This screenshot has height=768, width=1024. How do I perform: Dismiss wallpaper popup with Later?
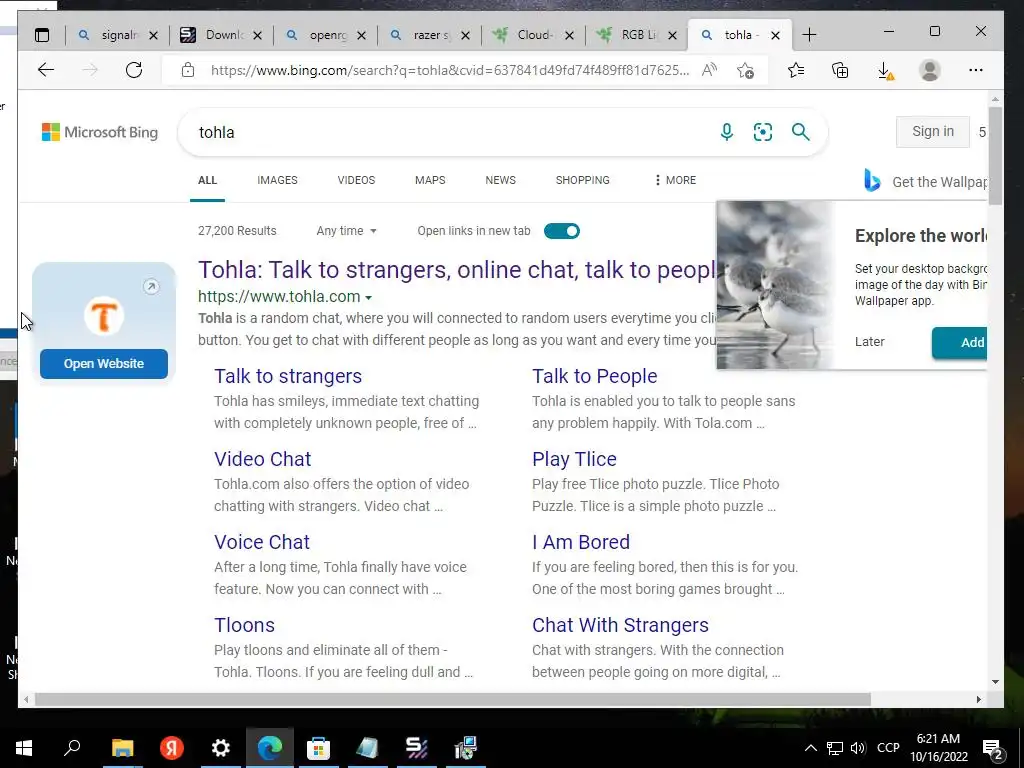[869, 342]
